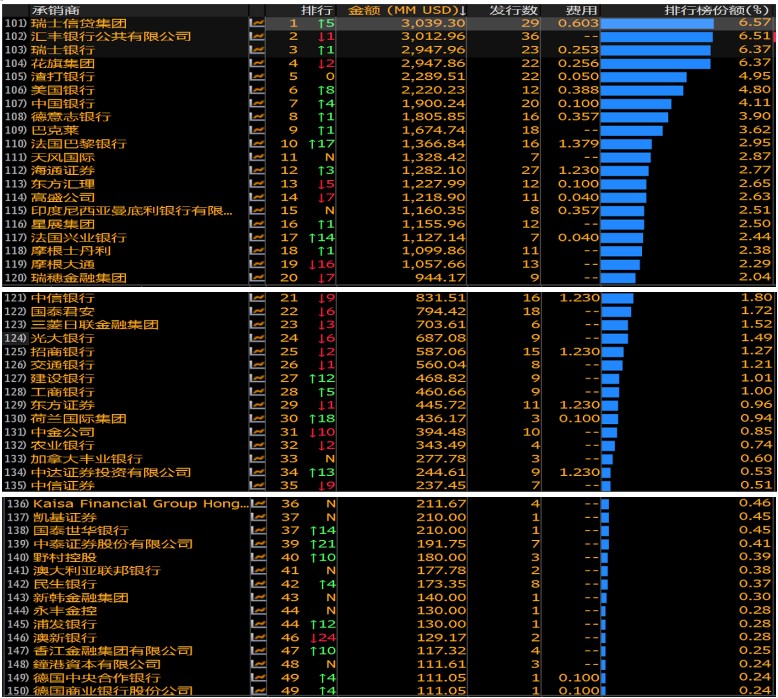Select the 102) 汇丰银行公共有限公司 row

pyautogui.click(x=388, y=36)
